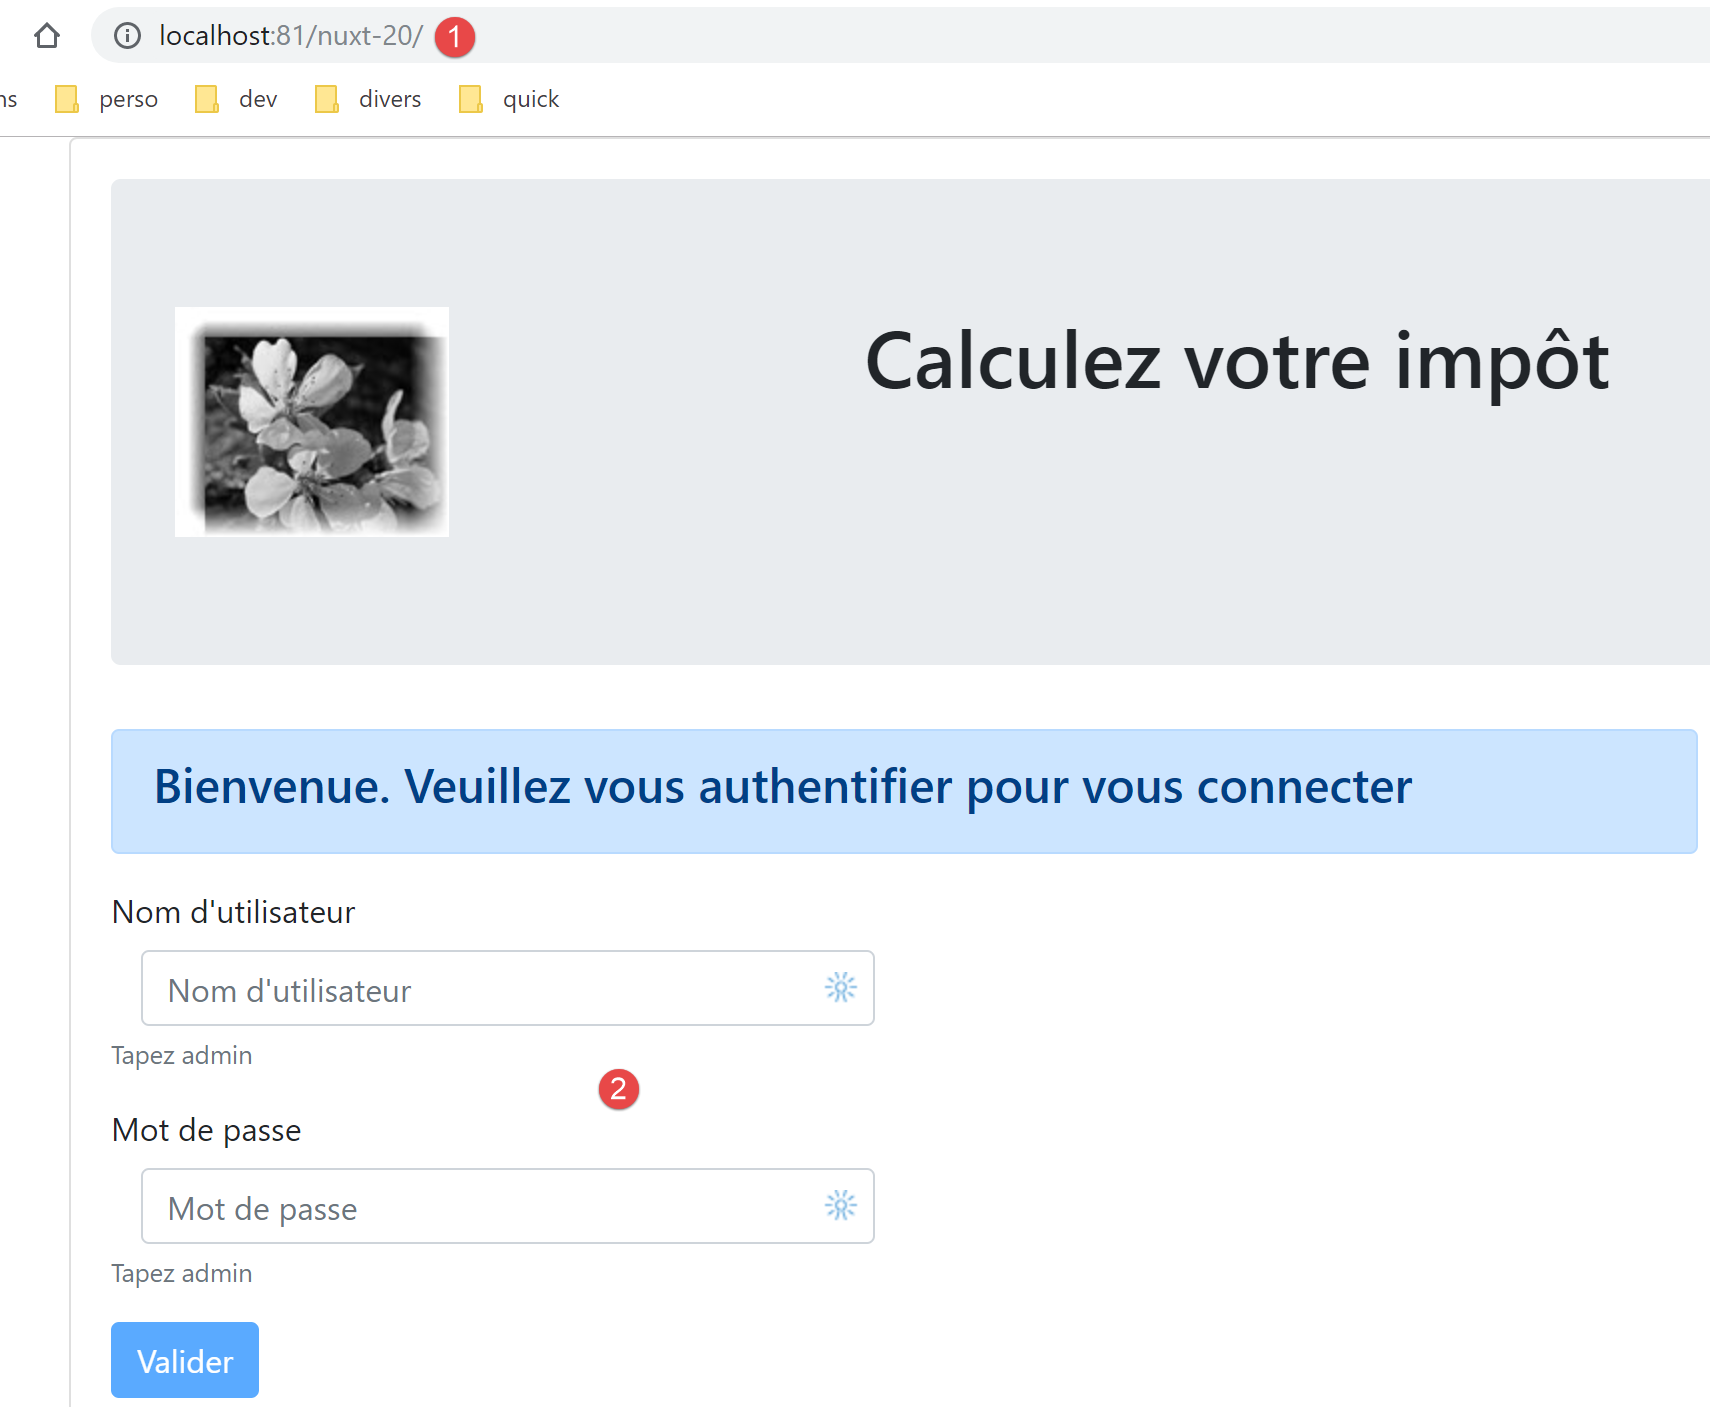Click the "Mot de passe" field label
The width and height of the screenshot is (1710, 1407).
coord(206,1130)
